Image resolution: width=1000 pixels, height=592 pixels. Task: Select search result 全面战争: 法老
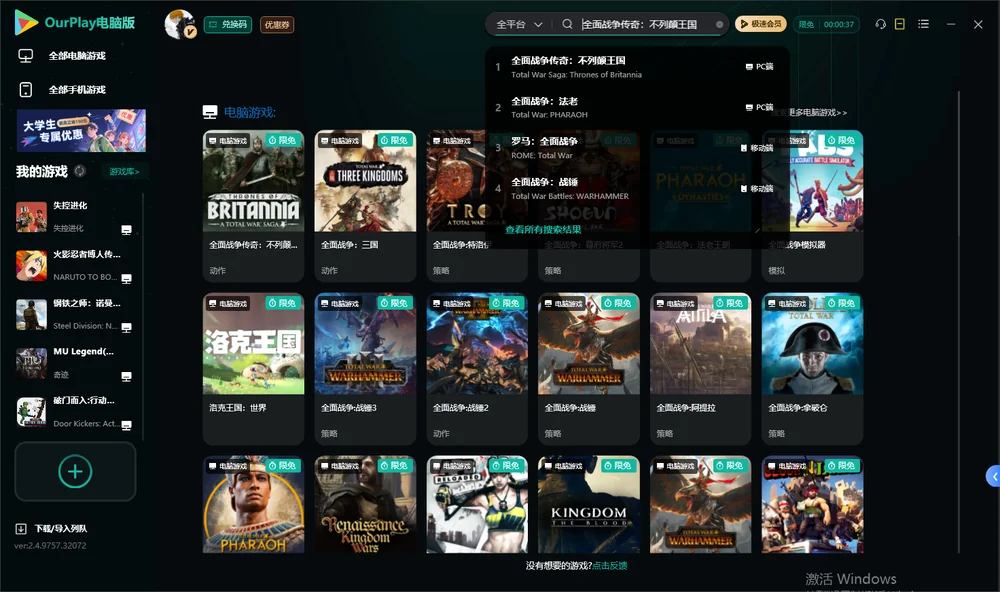coord(636,107)
